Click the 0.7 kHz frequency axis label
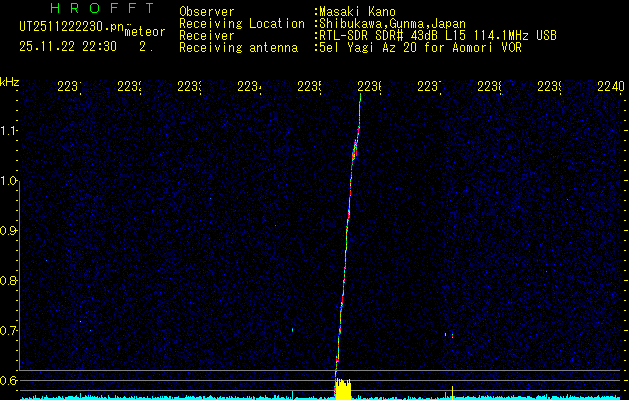Viewport: 629px width, 400px height. pos(9,331)
